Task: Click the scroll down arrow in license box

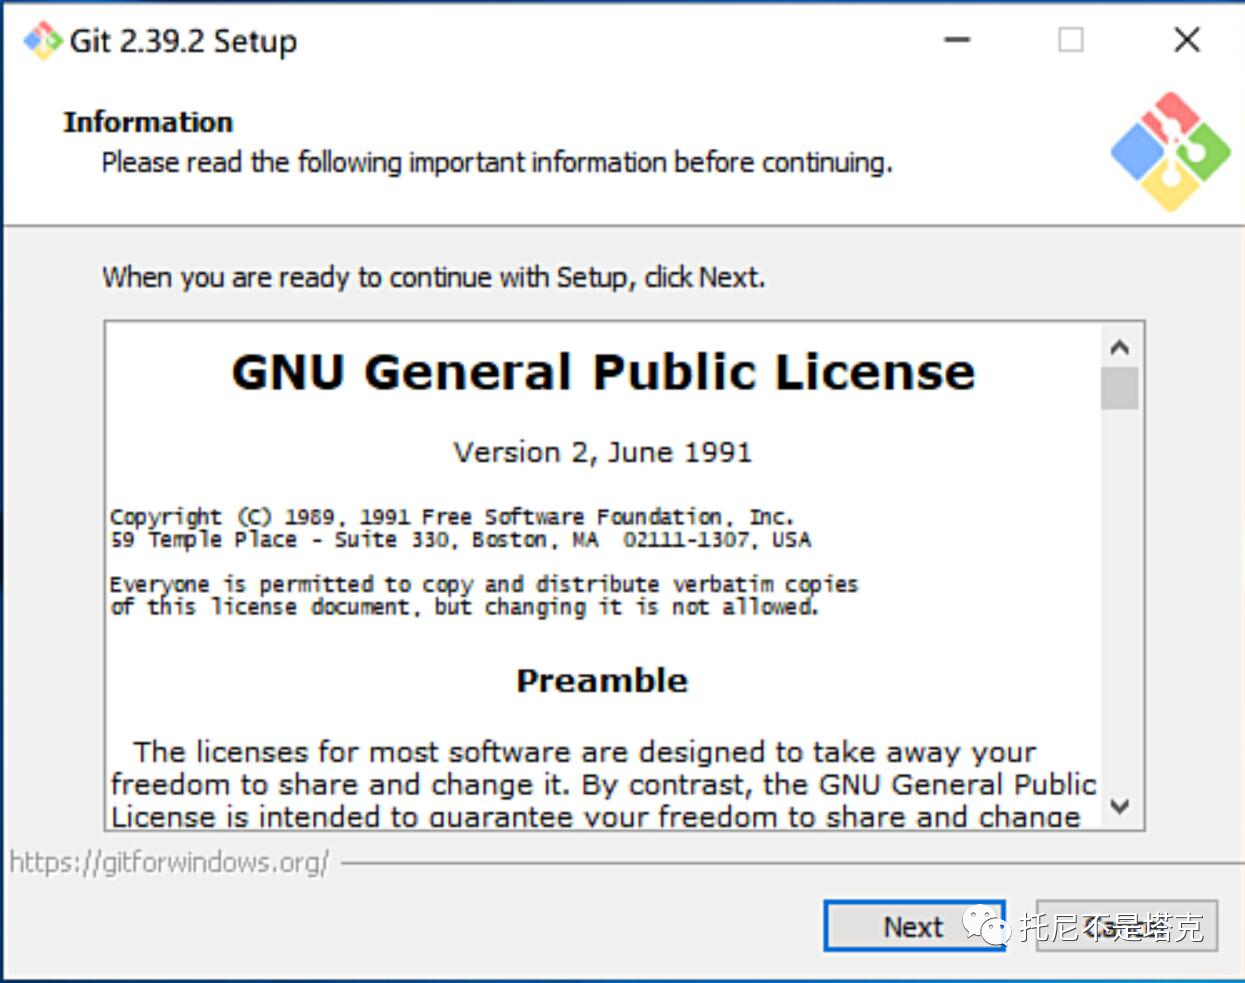Action: tap(1120, 806)
